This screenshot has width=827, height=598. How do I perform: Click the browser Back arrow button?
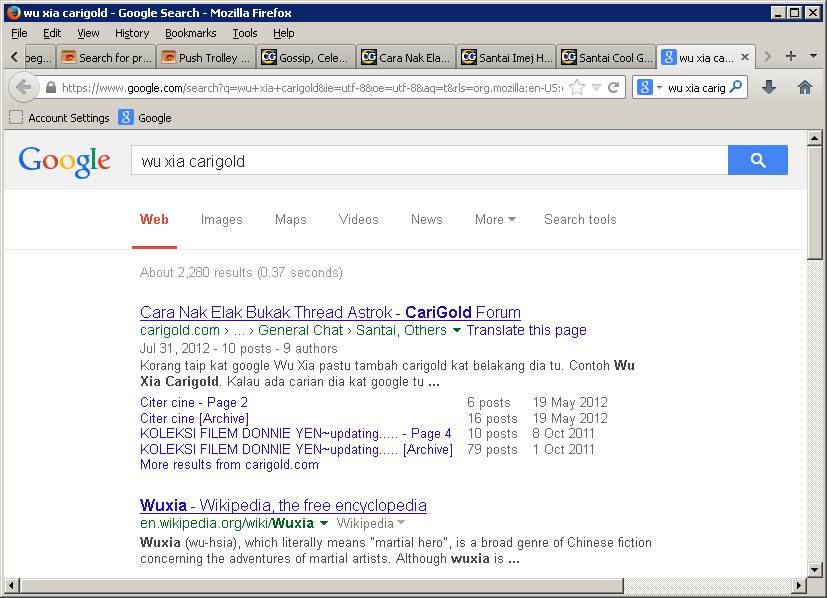tap(24, 87)
